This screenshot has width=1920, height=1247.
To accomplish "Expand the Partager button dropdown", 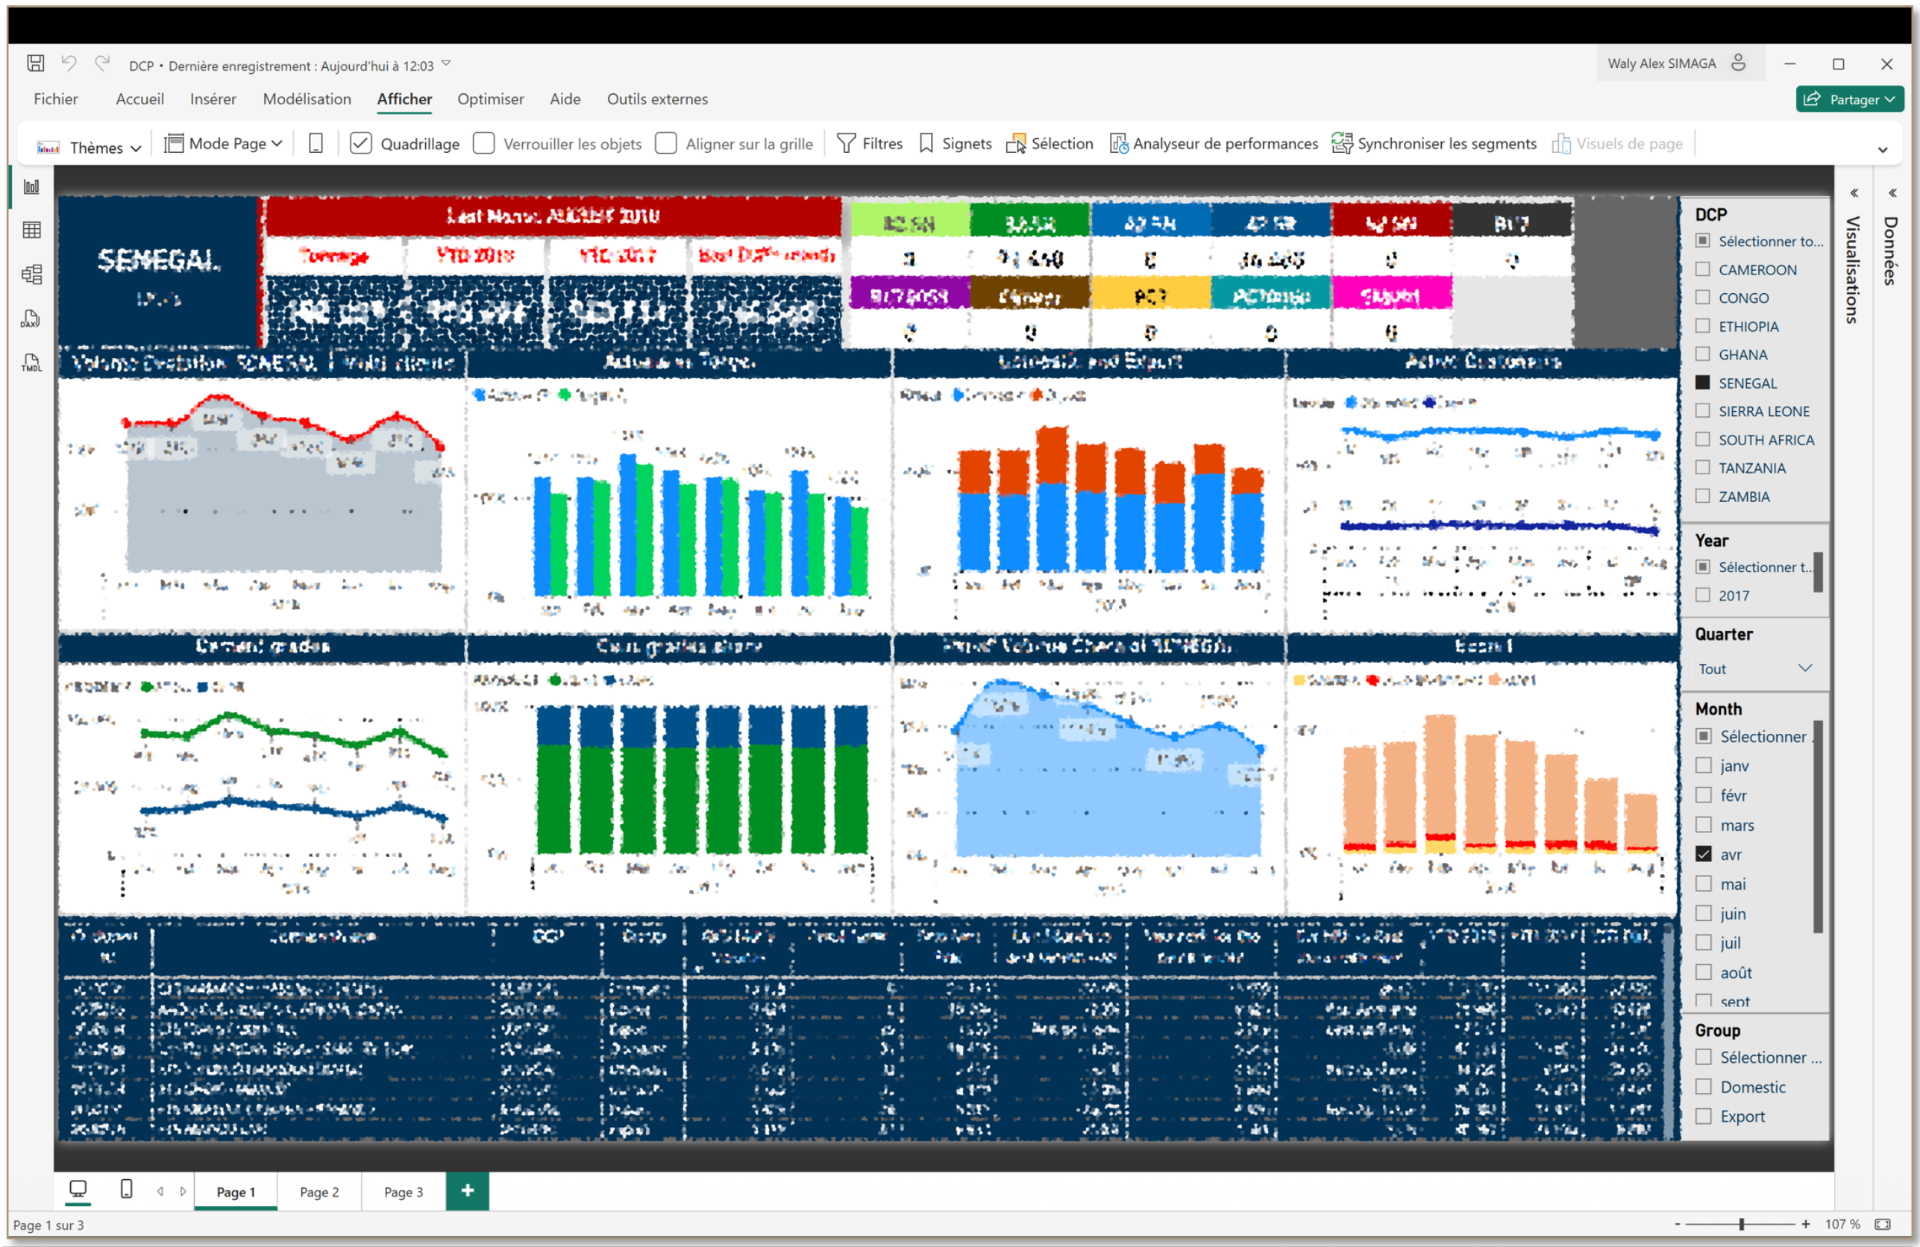I will [x=1890, y=99].
